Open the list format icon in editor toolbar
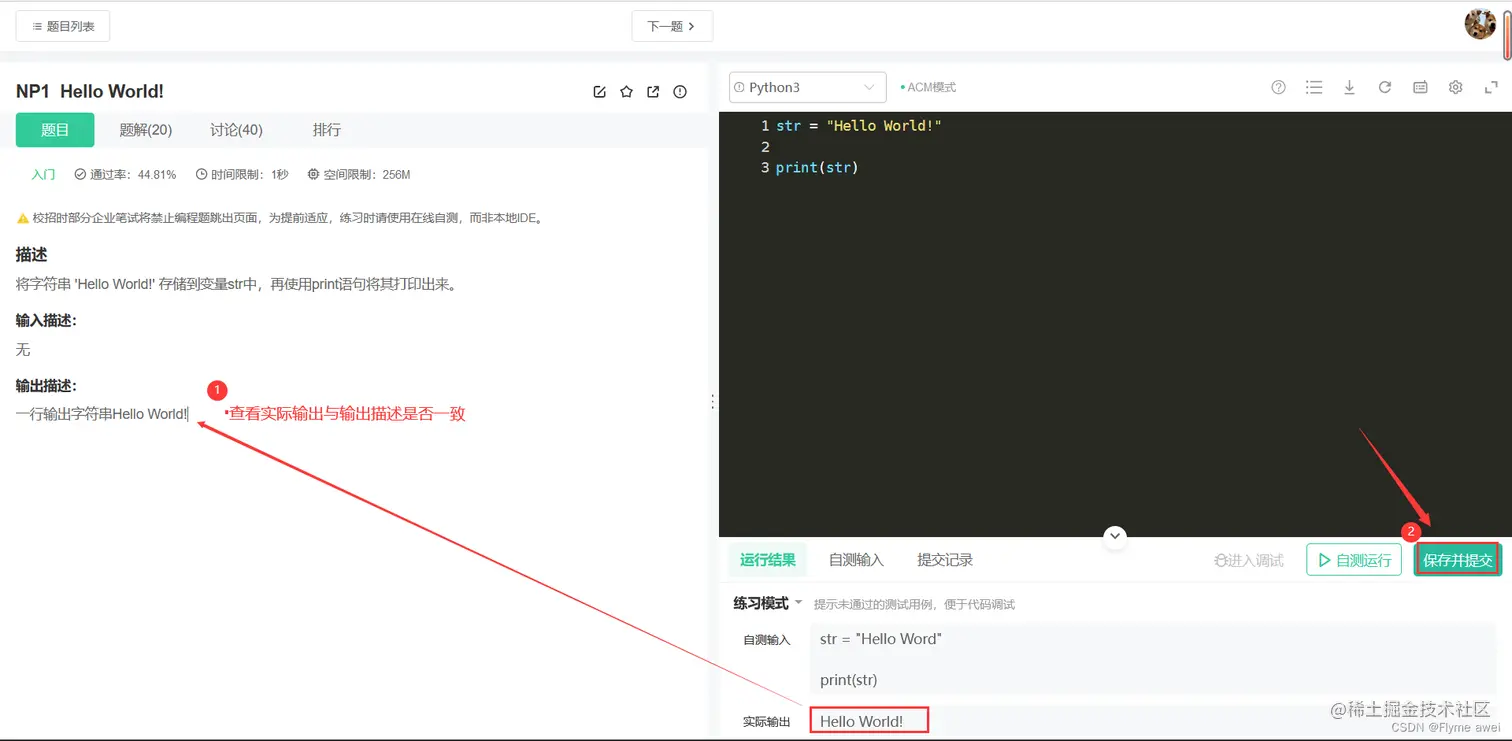 point(1314,87)
